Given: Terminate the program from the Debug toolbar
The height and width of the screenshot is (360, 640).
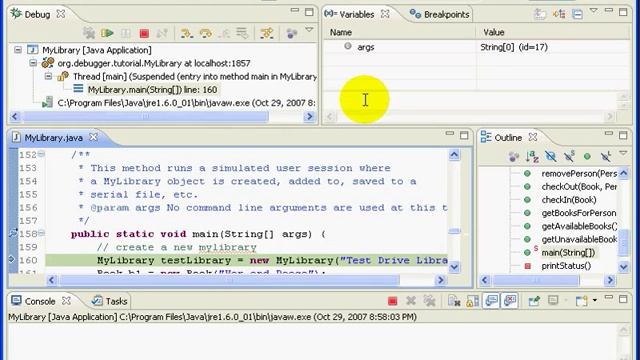Looking at the screenshot, I should (144, 33).
